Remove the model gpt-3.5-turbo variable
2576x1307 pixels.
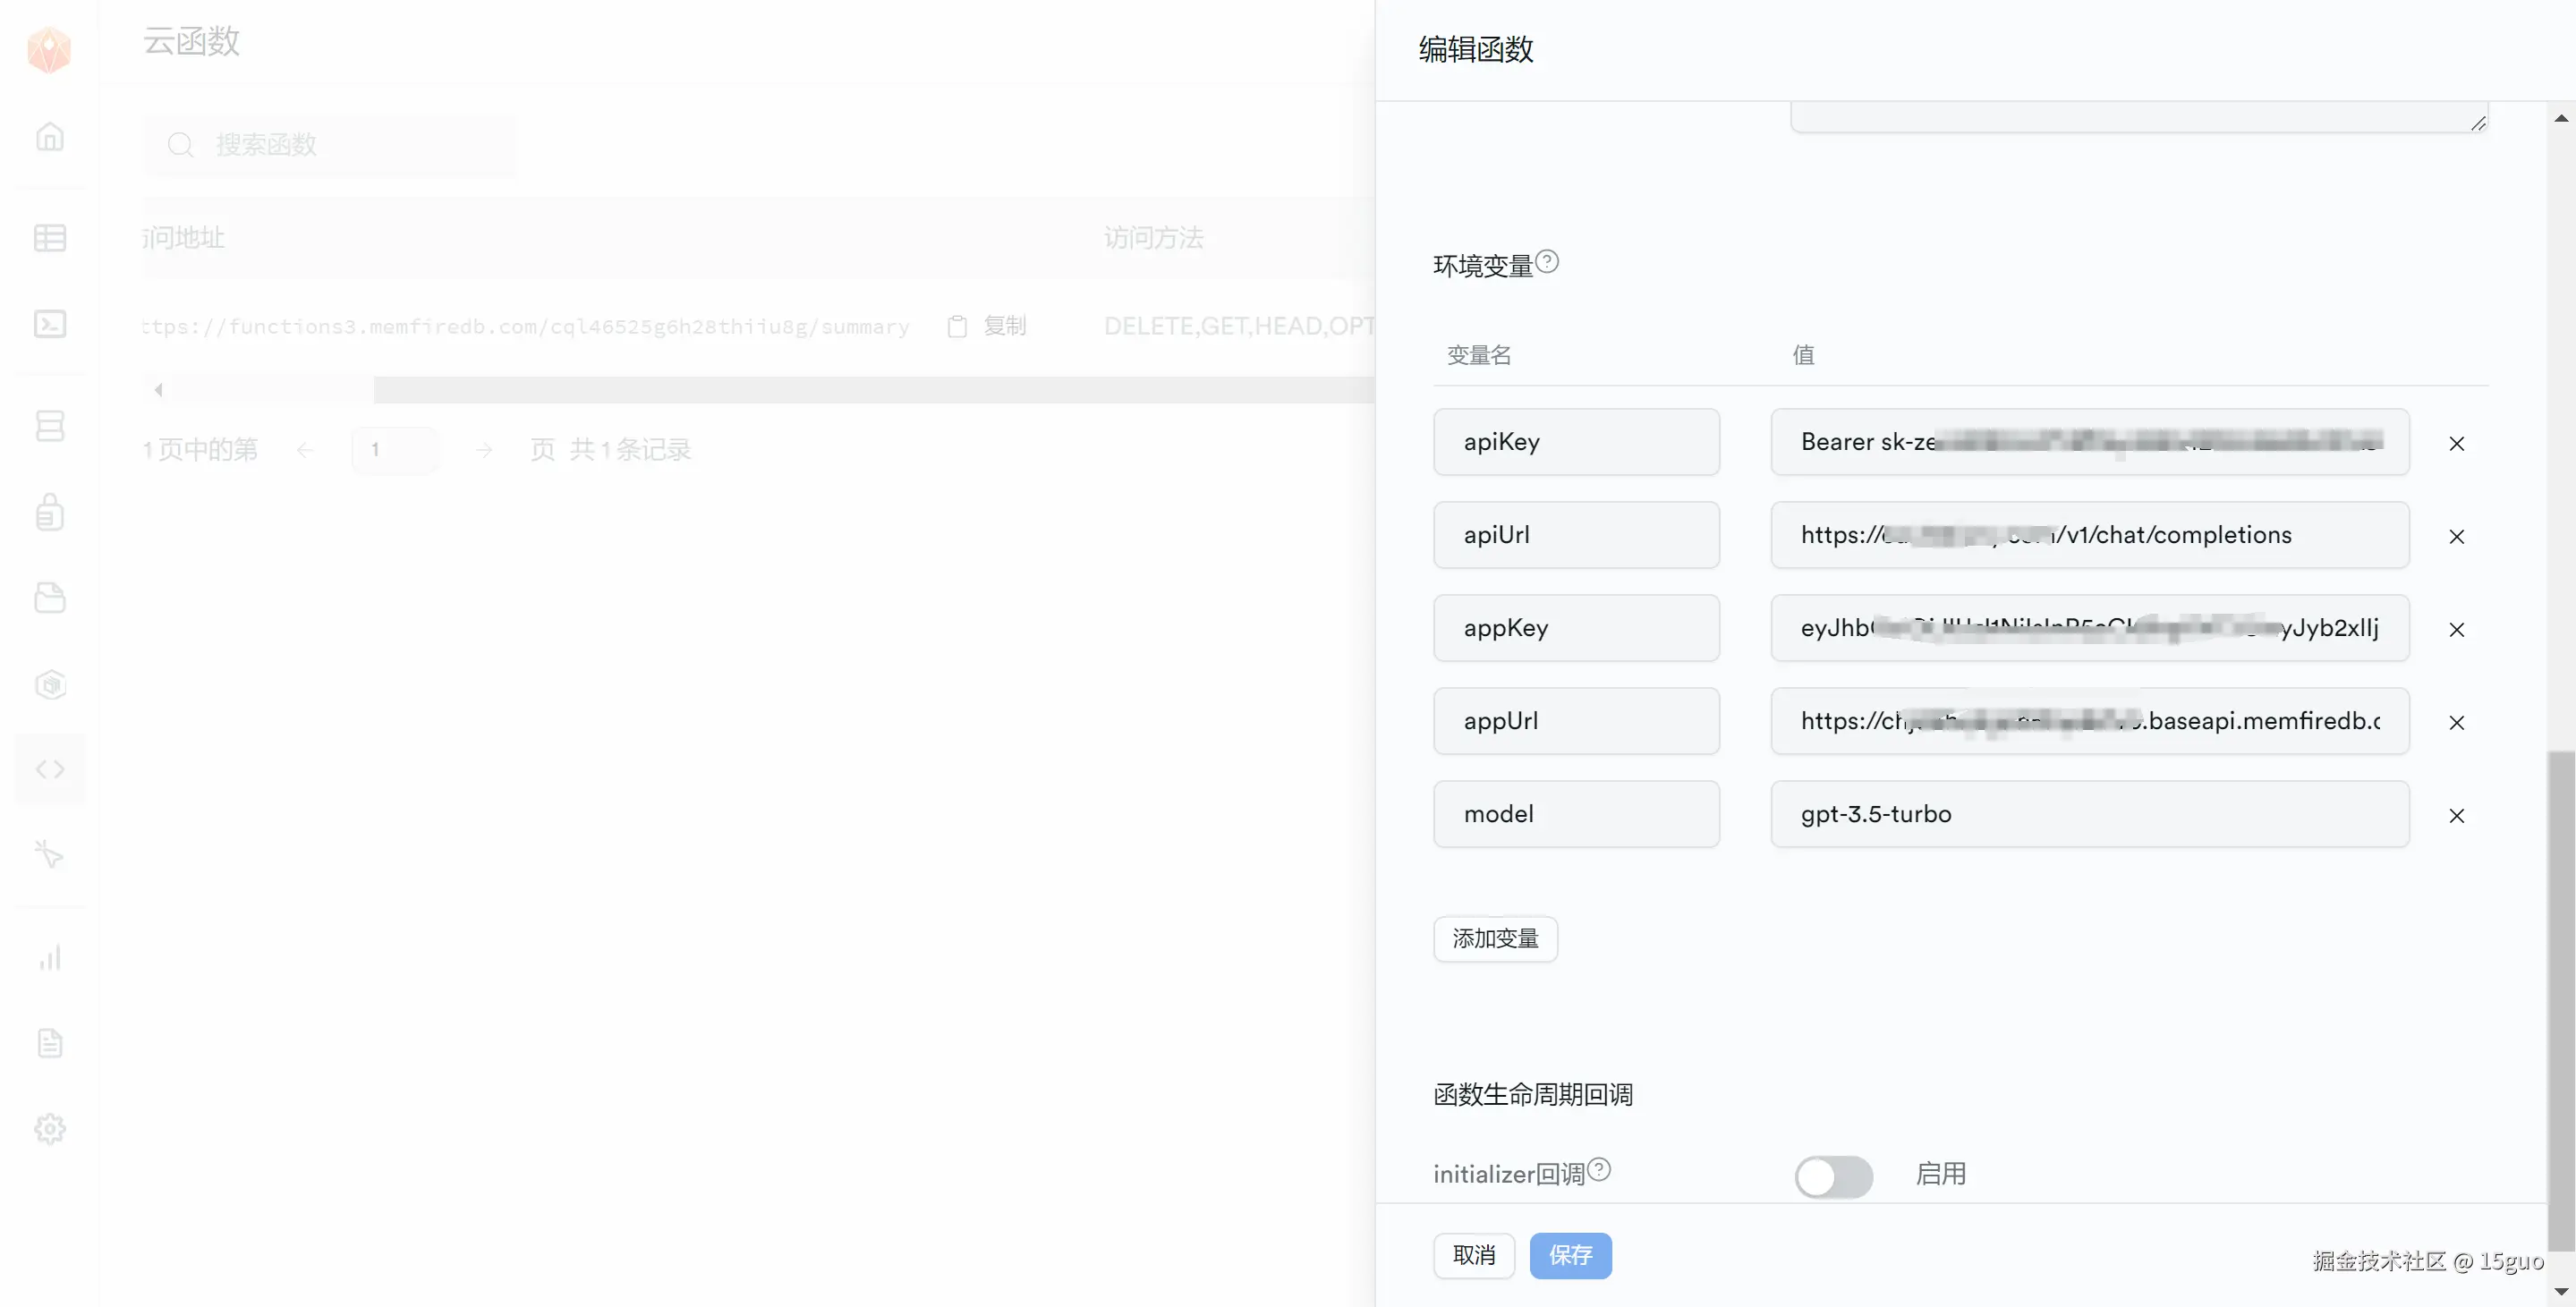2458,816
